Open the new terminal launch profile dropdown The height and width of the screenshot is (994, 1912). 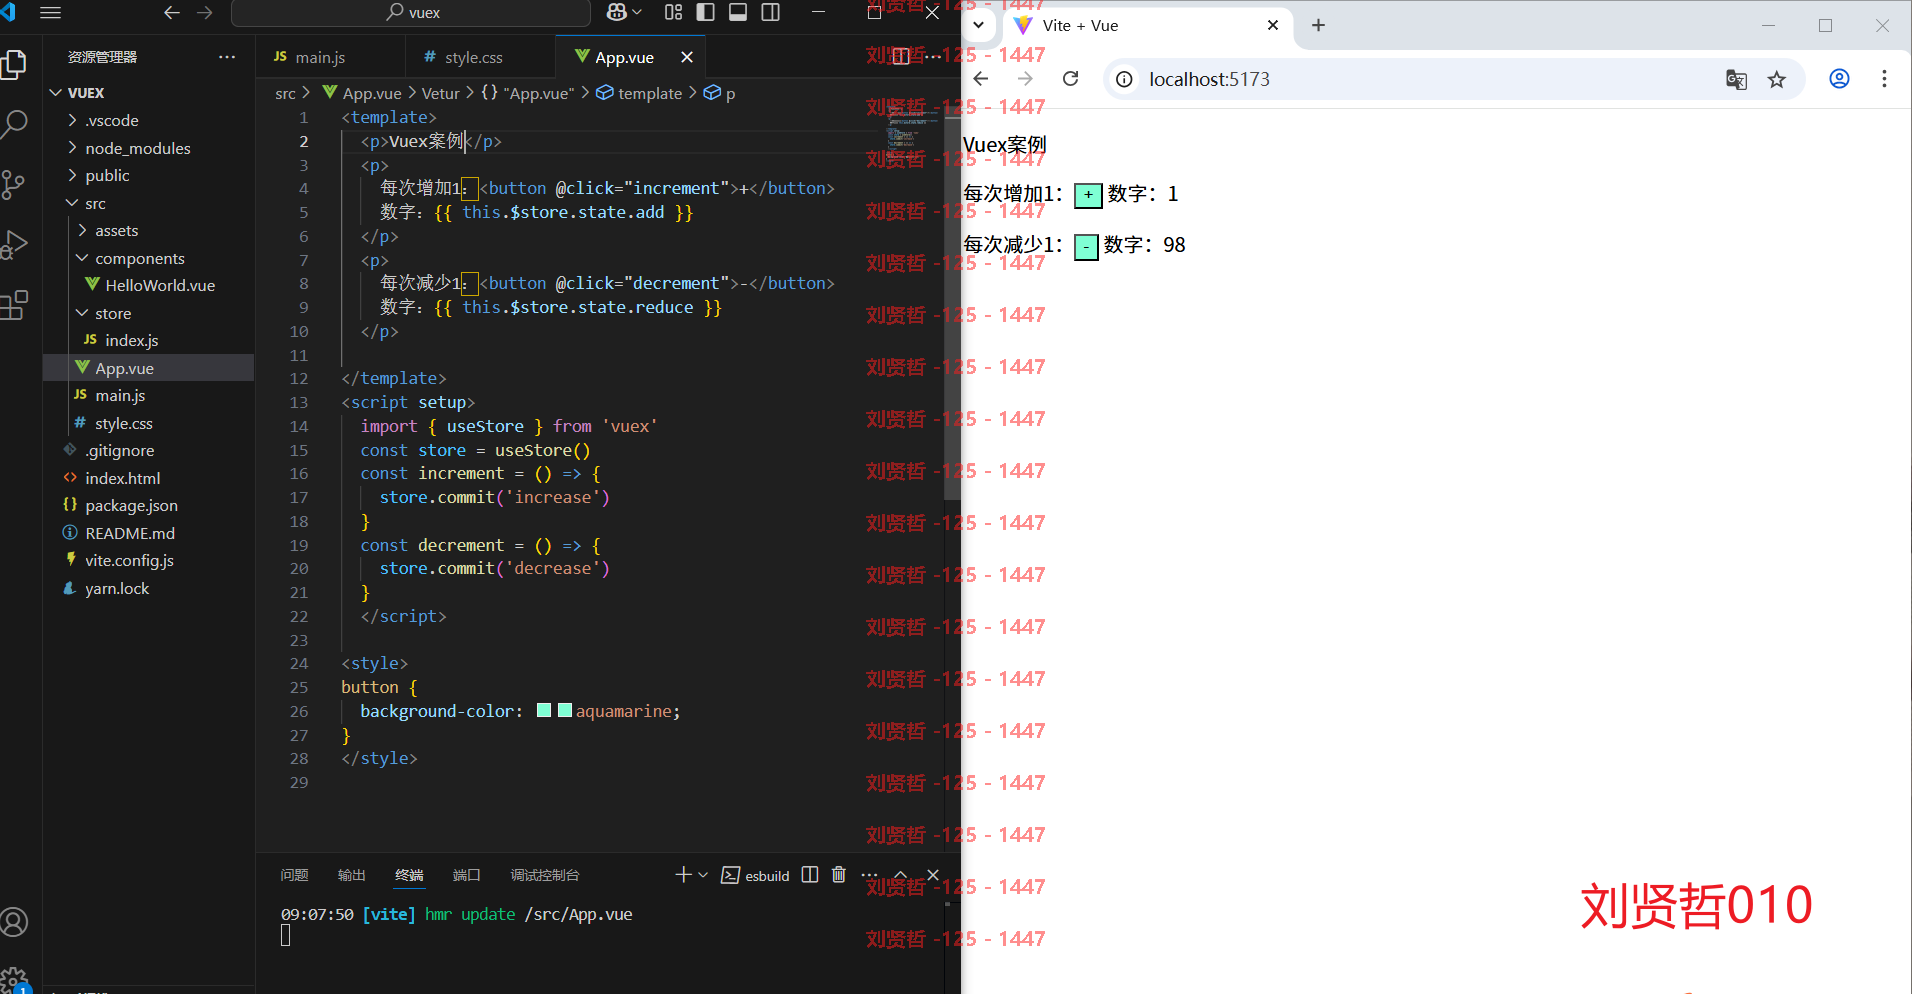(x=703, y=875)
